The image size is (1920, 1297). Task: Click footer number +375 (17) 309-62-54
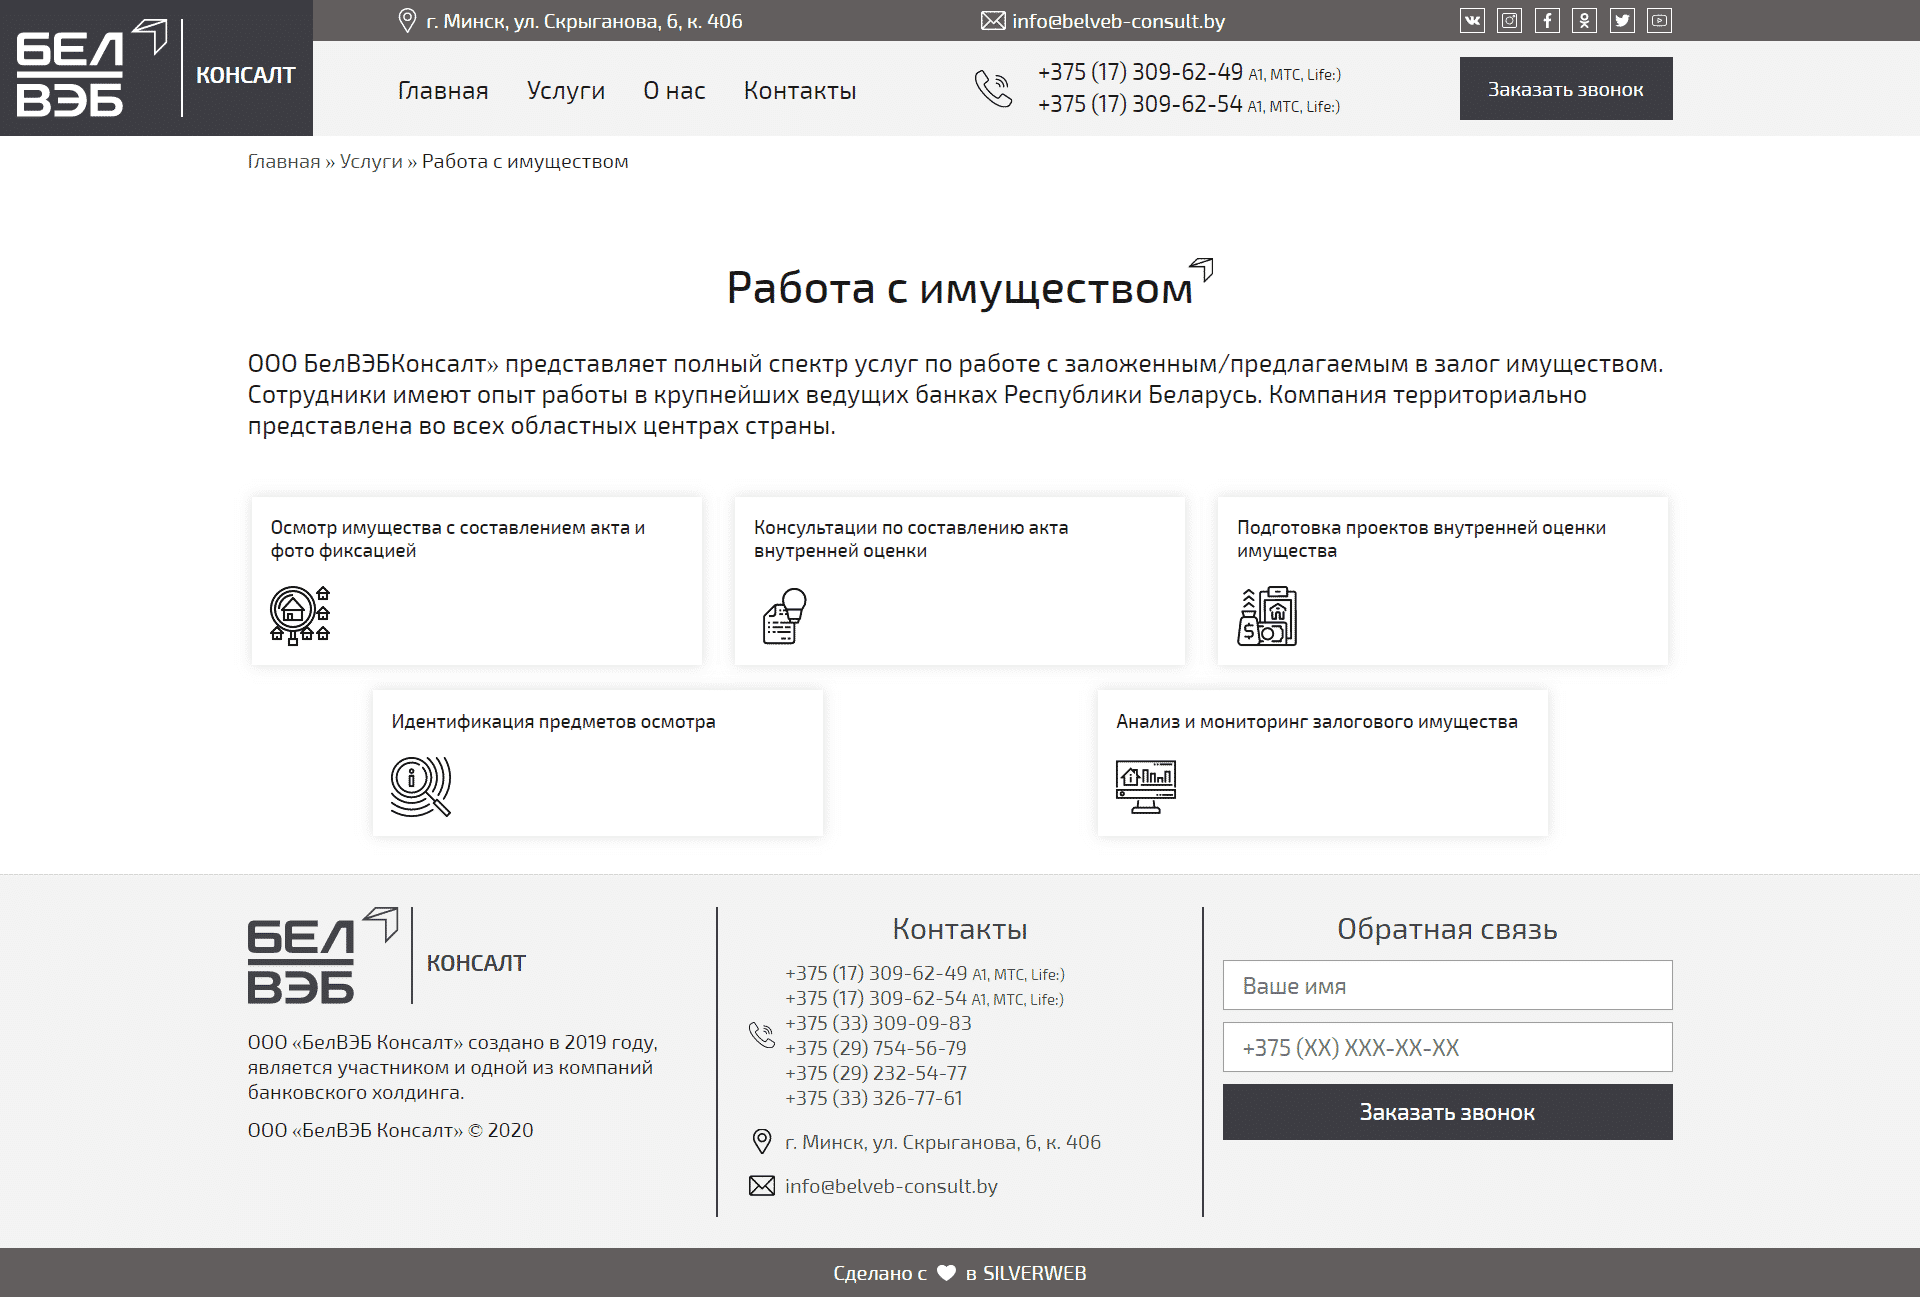click(876, 998)
